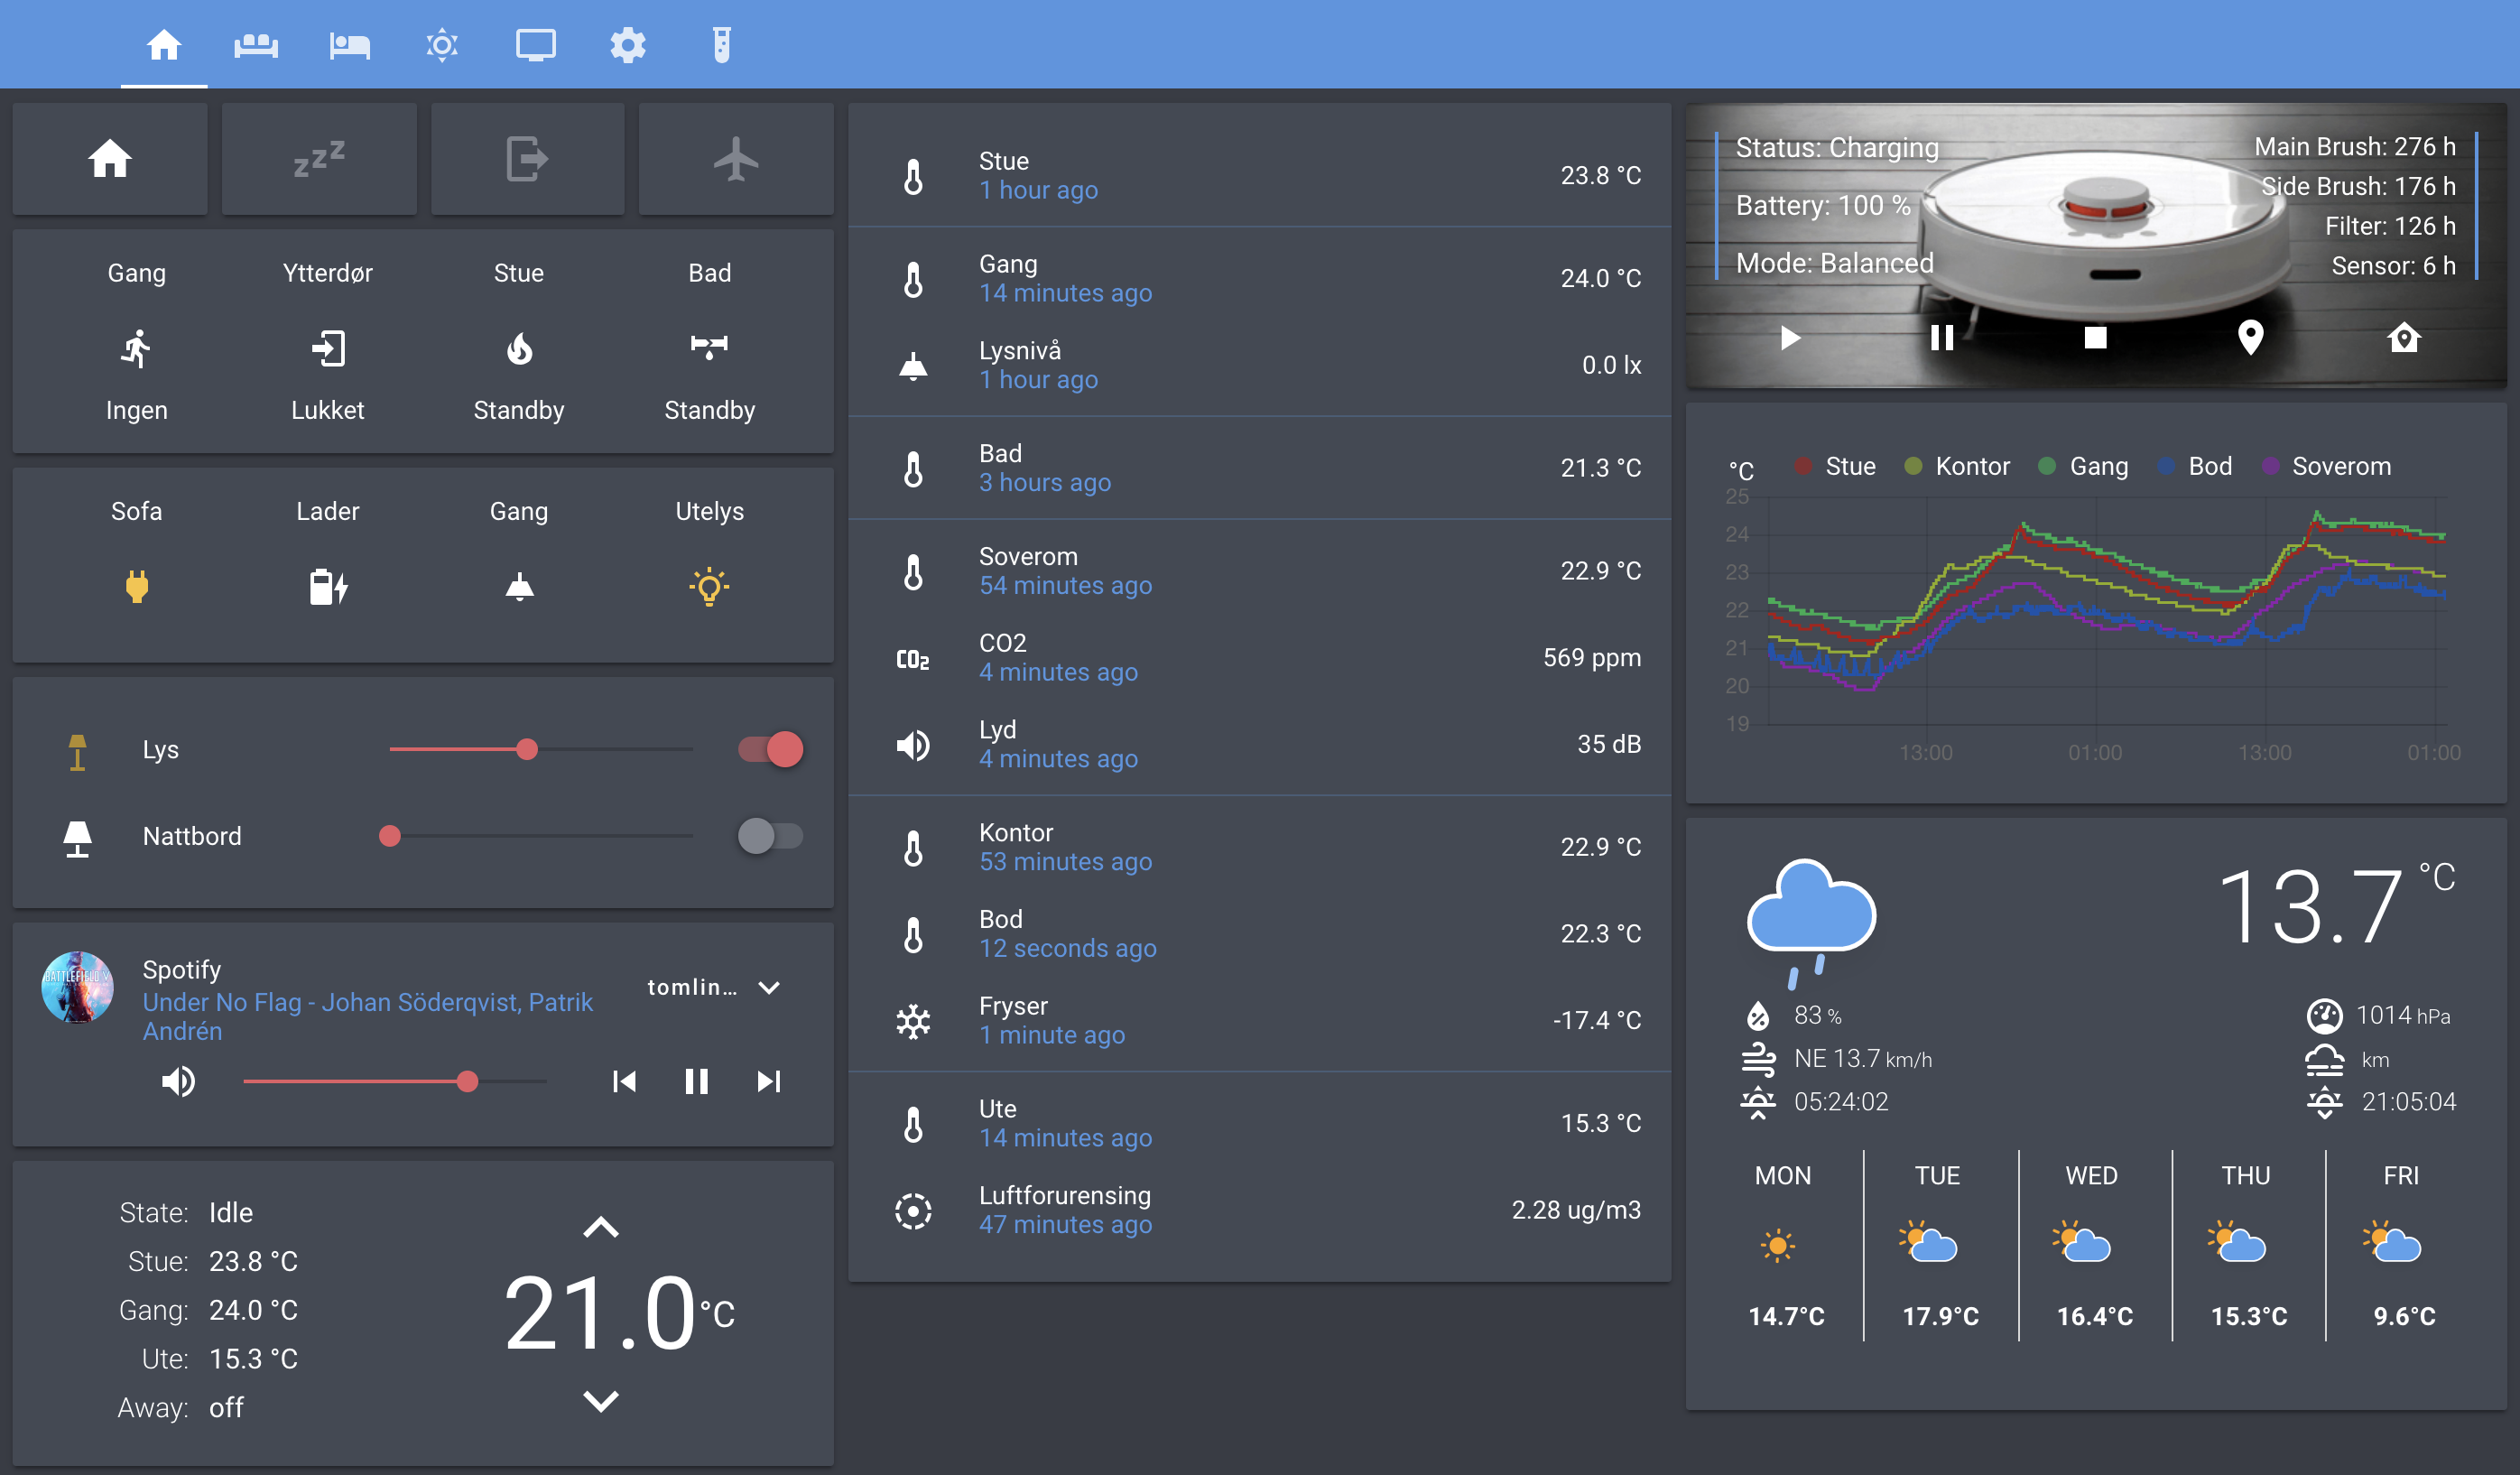Image resolution: width=2520 pixels, height=1475 pixels.
Task: Toggle the Nattbord light switch
Action: 767,834
